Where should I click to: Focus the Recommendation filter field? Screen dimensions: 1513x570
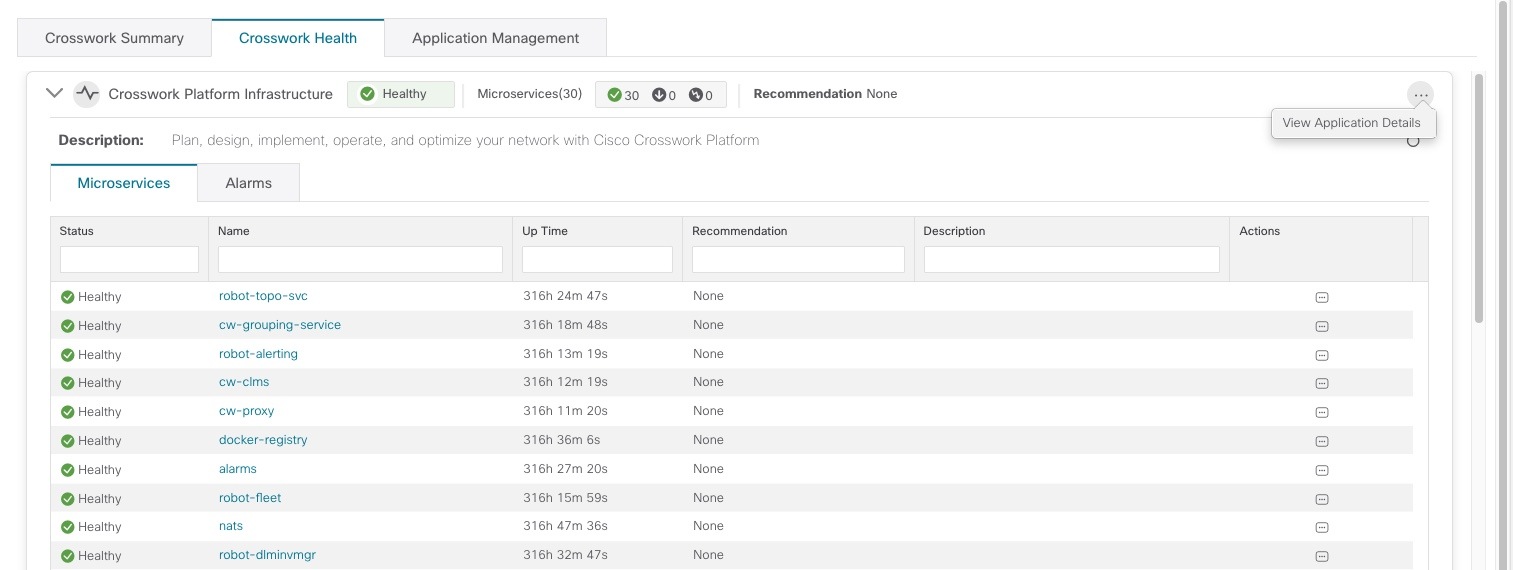(x=798, y=259)
